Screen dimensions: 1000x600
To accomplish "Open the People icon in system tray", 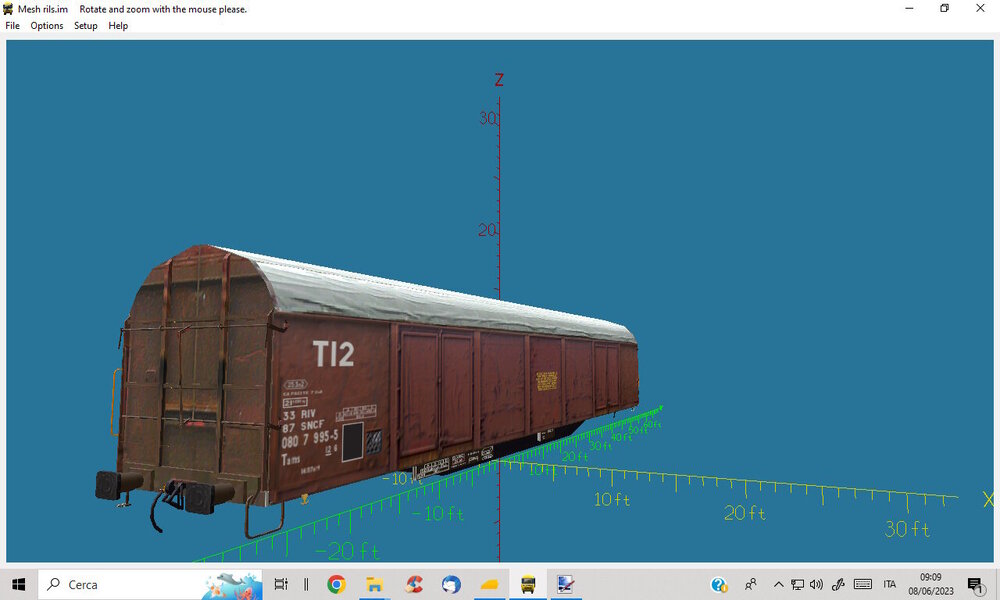I will (x=751, y=584).
